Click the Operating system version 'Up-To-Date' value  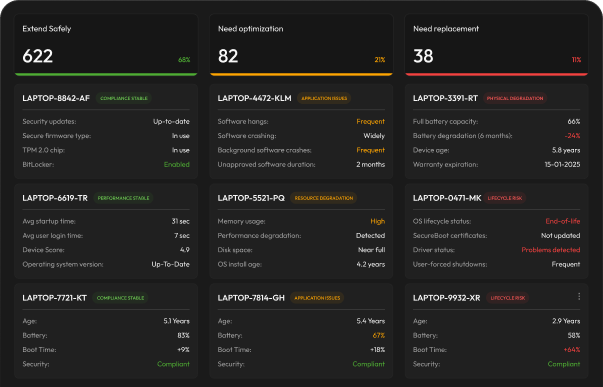[x=170, y=265]
